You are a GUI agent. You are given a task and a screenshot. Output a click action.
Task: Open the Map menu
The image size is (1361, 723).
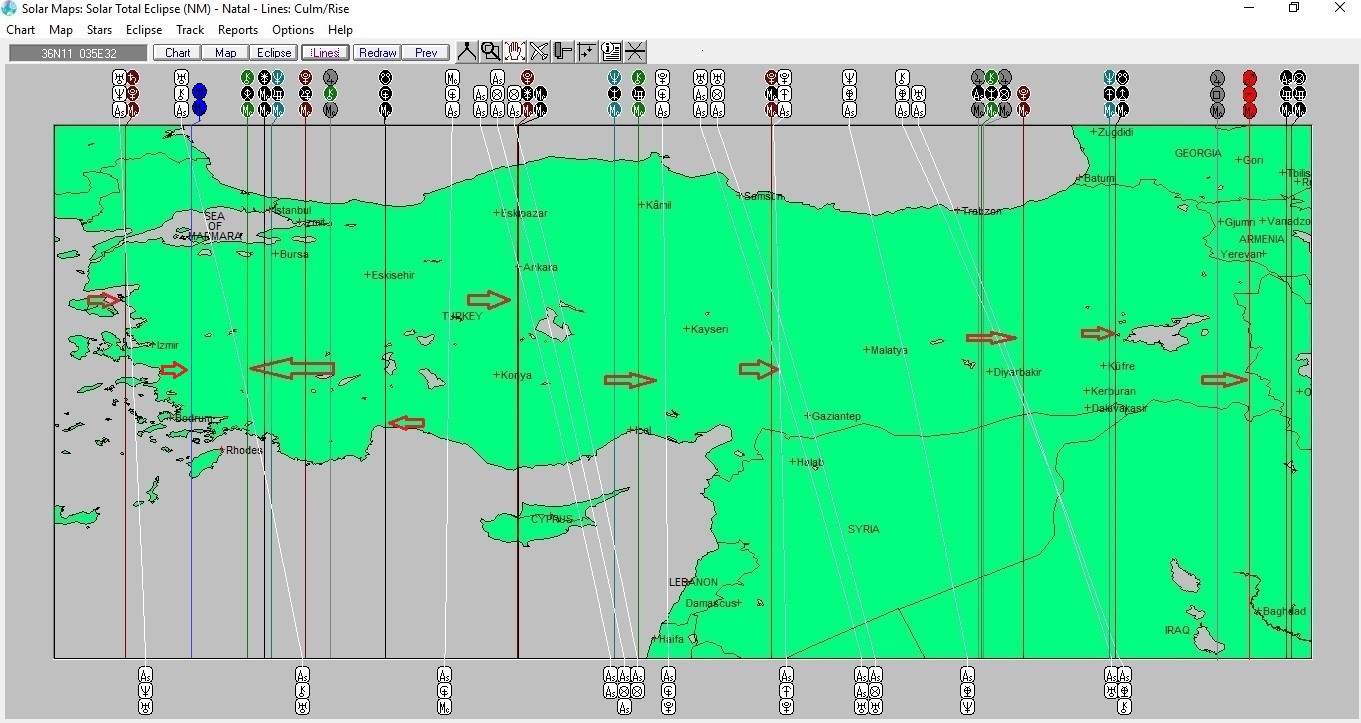[x=60, y=30]
